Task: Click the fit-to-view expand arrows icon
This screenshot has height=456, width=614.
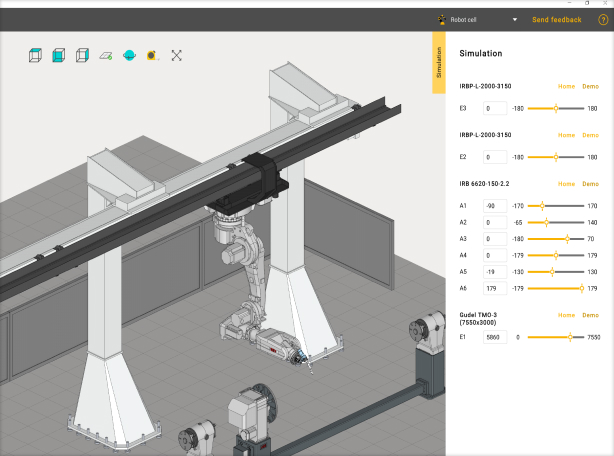Action: click(x=177, y=56)
